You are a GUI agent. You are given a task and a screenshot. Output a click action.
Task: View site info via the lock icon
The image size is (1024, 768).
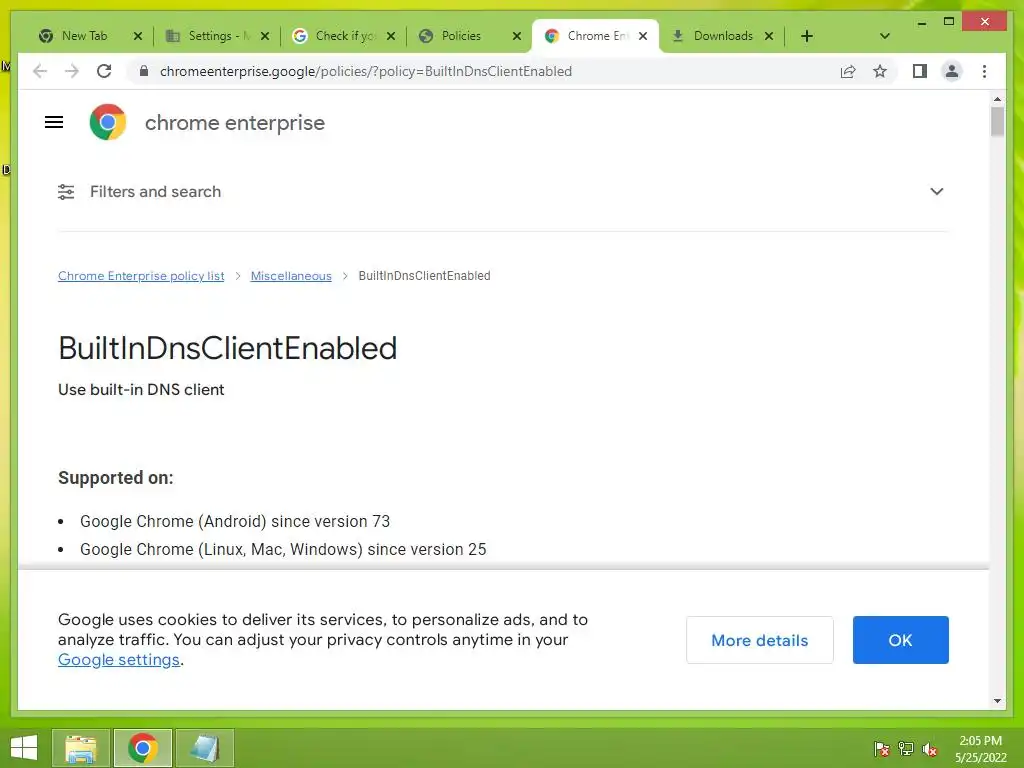144,71
